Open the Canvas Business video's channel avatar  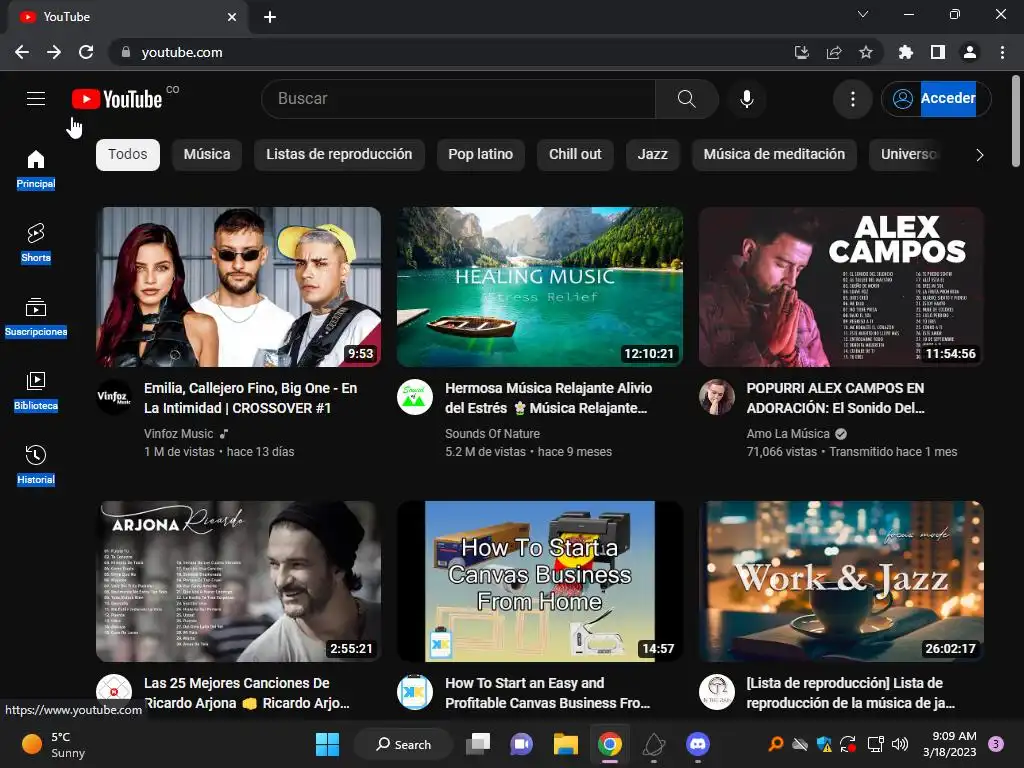pos(415,692)
